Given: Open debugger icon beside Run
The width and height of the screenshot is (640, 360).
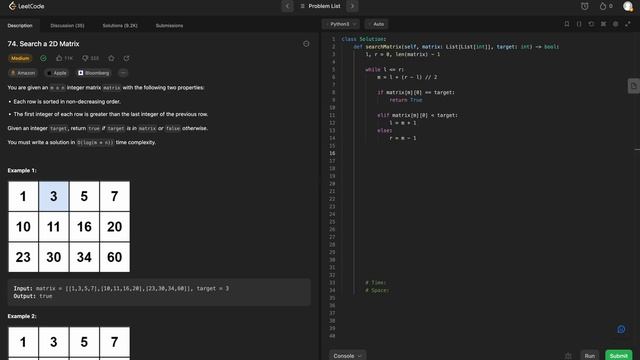Looking at the screenshot, I should [568, 356].
